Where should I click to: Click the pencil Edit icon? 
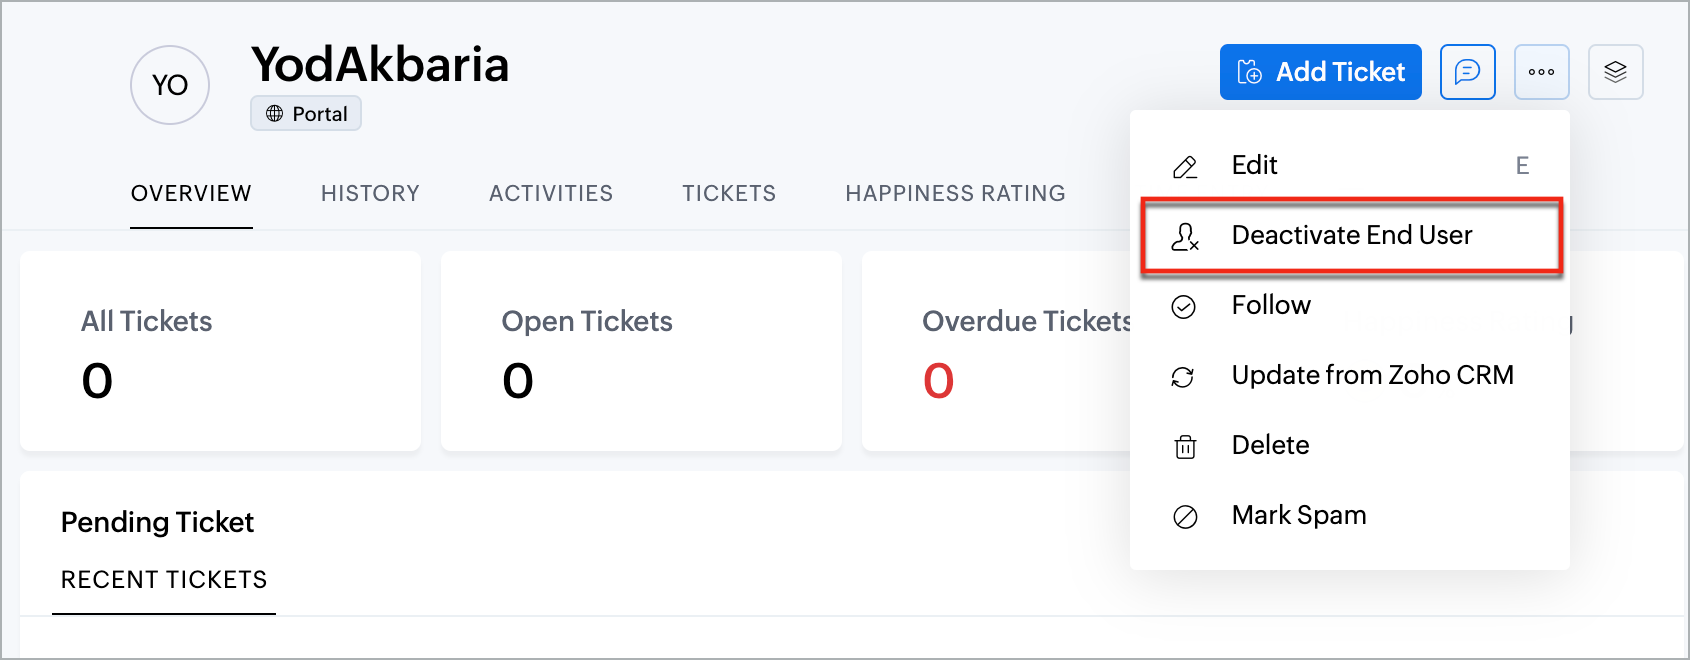point(1185,166)
